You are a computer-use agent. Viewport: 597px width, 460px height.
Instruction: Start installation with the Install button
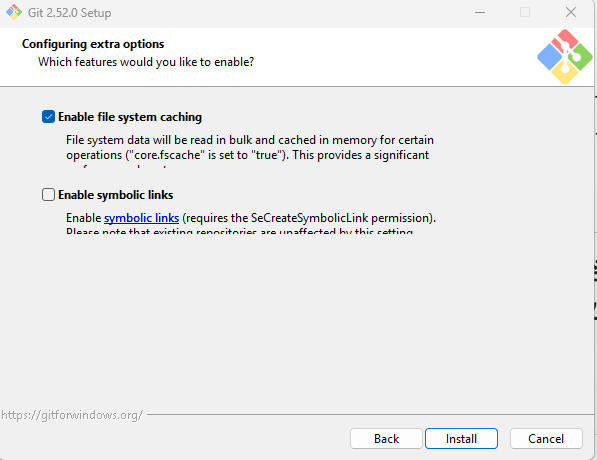click(x=461, y=439)
